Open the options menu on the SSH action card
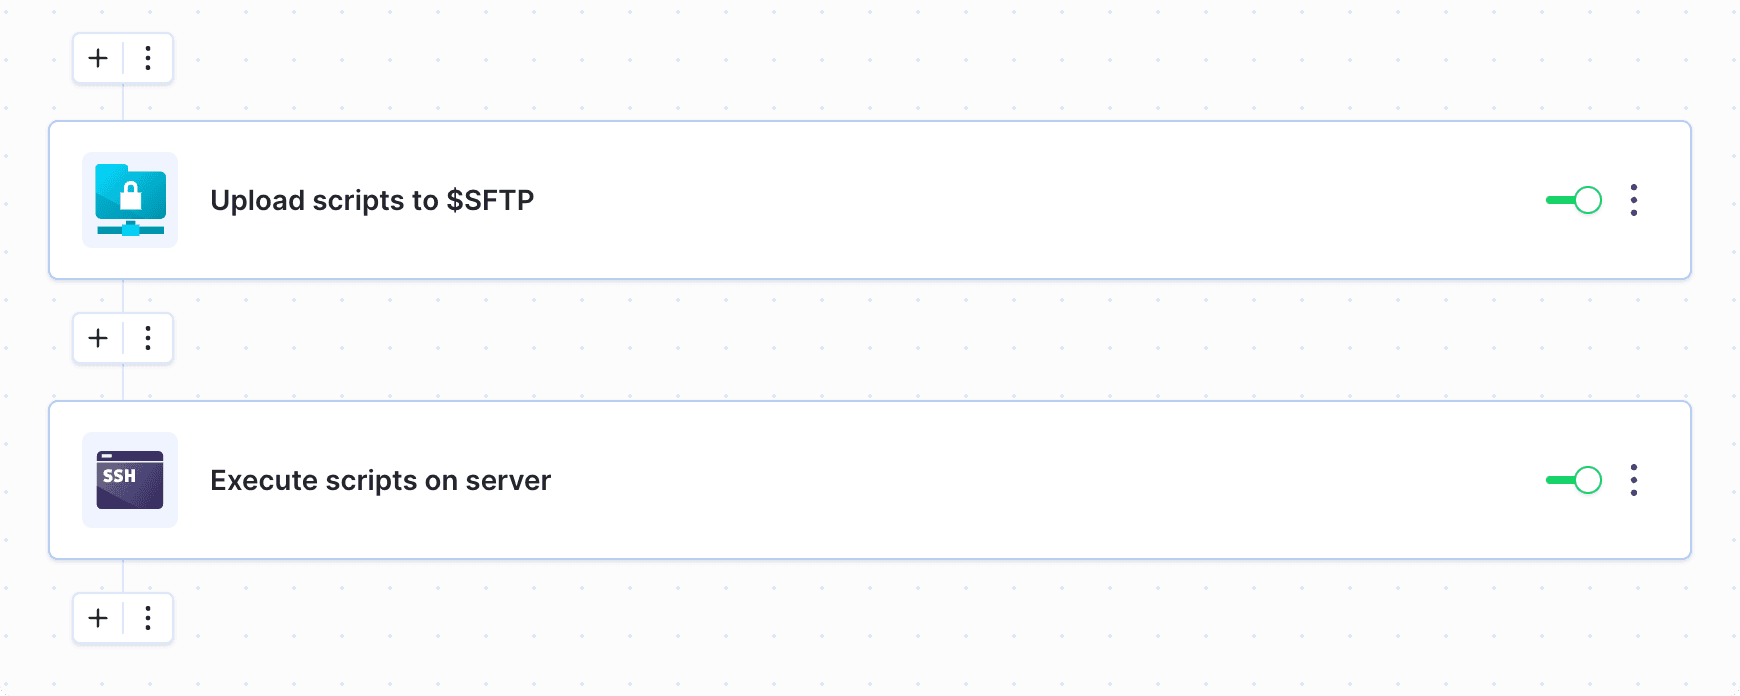 [1634, 480]
